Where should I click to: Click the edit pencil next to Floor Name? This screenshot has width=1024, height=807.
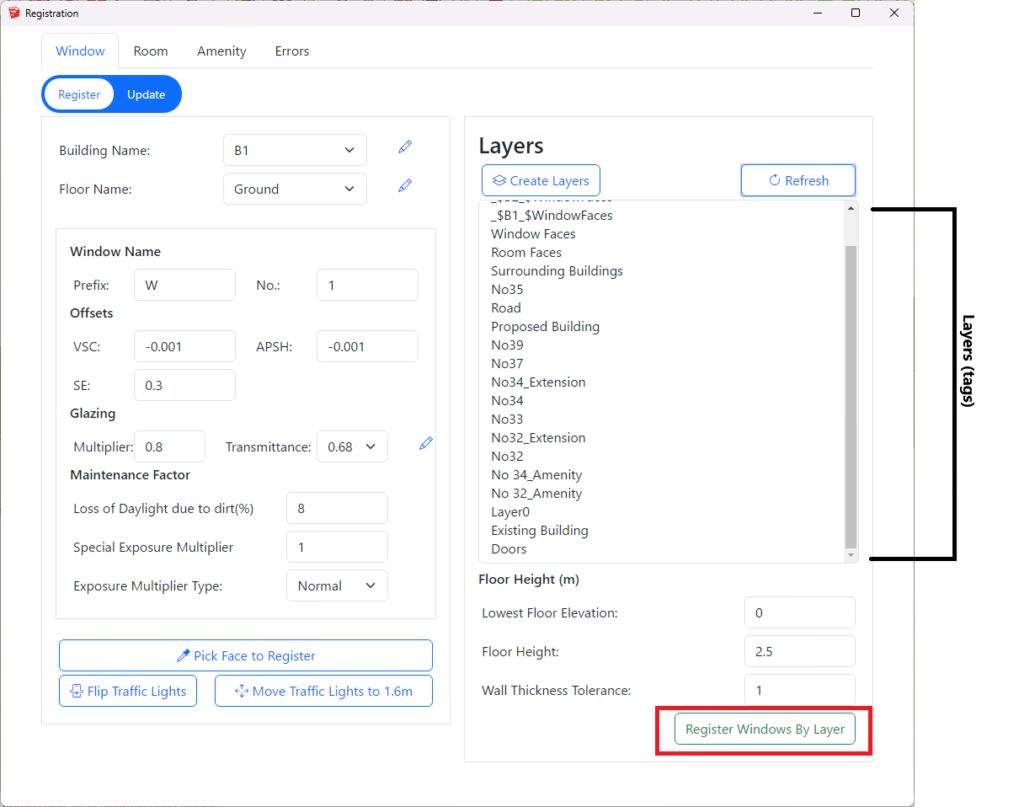(x=405, y=186)
